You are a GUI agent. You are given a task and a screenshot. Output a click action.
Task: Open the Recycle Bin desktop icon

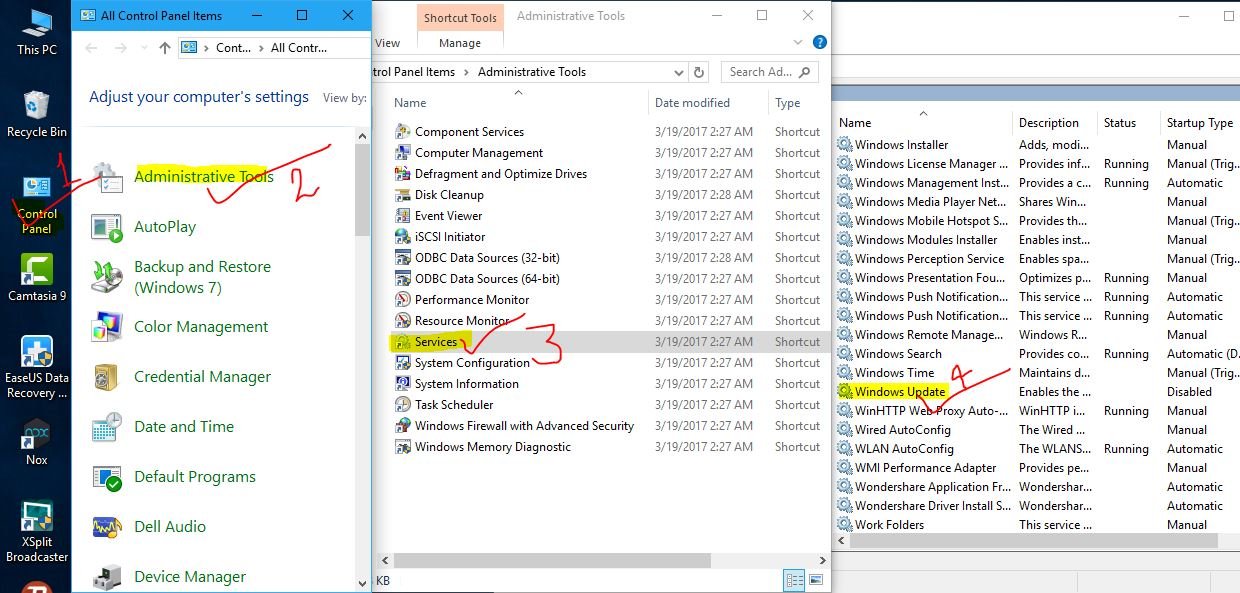tap(37, 114)
